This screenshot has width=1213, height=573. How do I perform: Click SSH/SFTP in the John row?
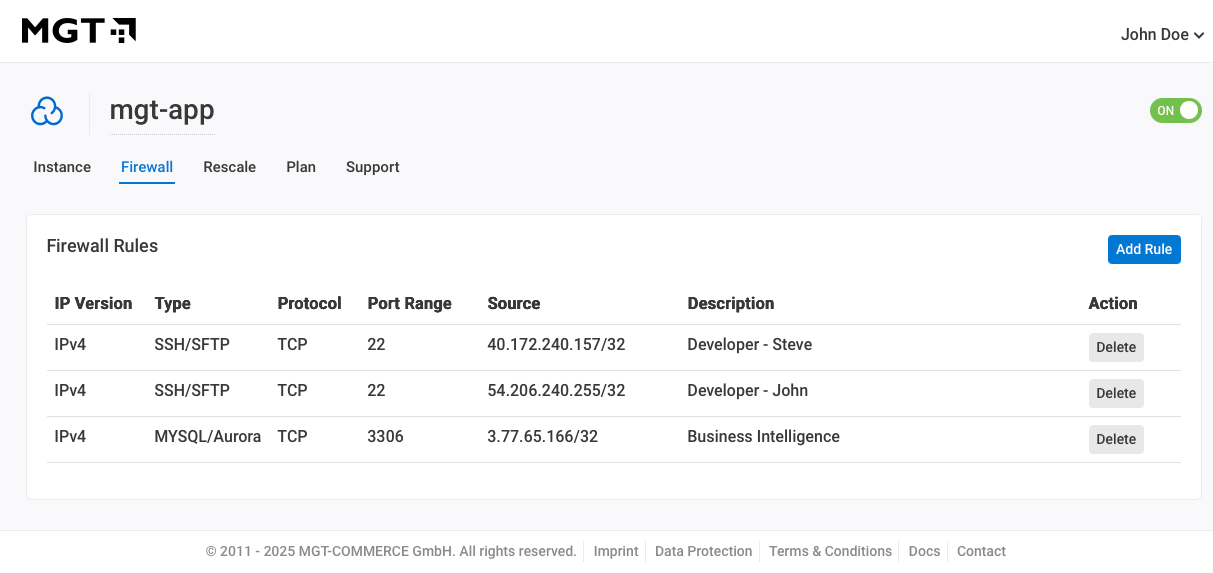coord(192,391)
